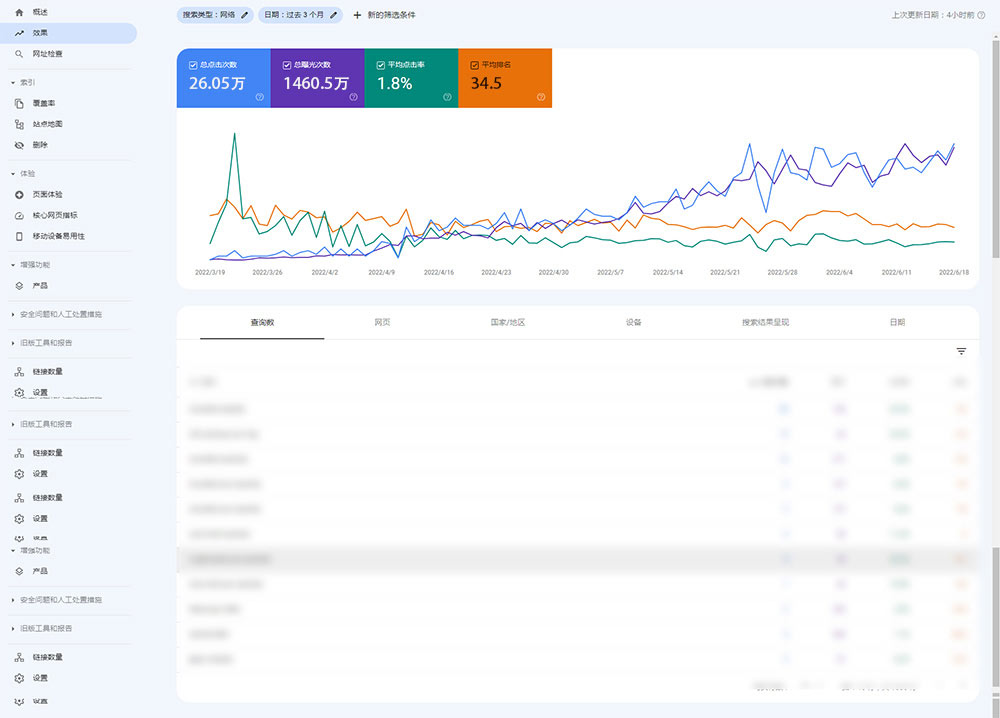Uncheck the 总曝光次数 metric checkbox
The height and width of the screenshot is (718, 1000).
point(287,65)
